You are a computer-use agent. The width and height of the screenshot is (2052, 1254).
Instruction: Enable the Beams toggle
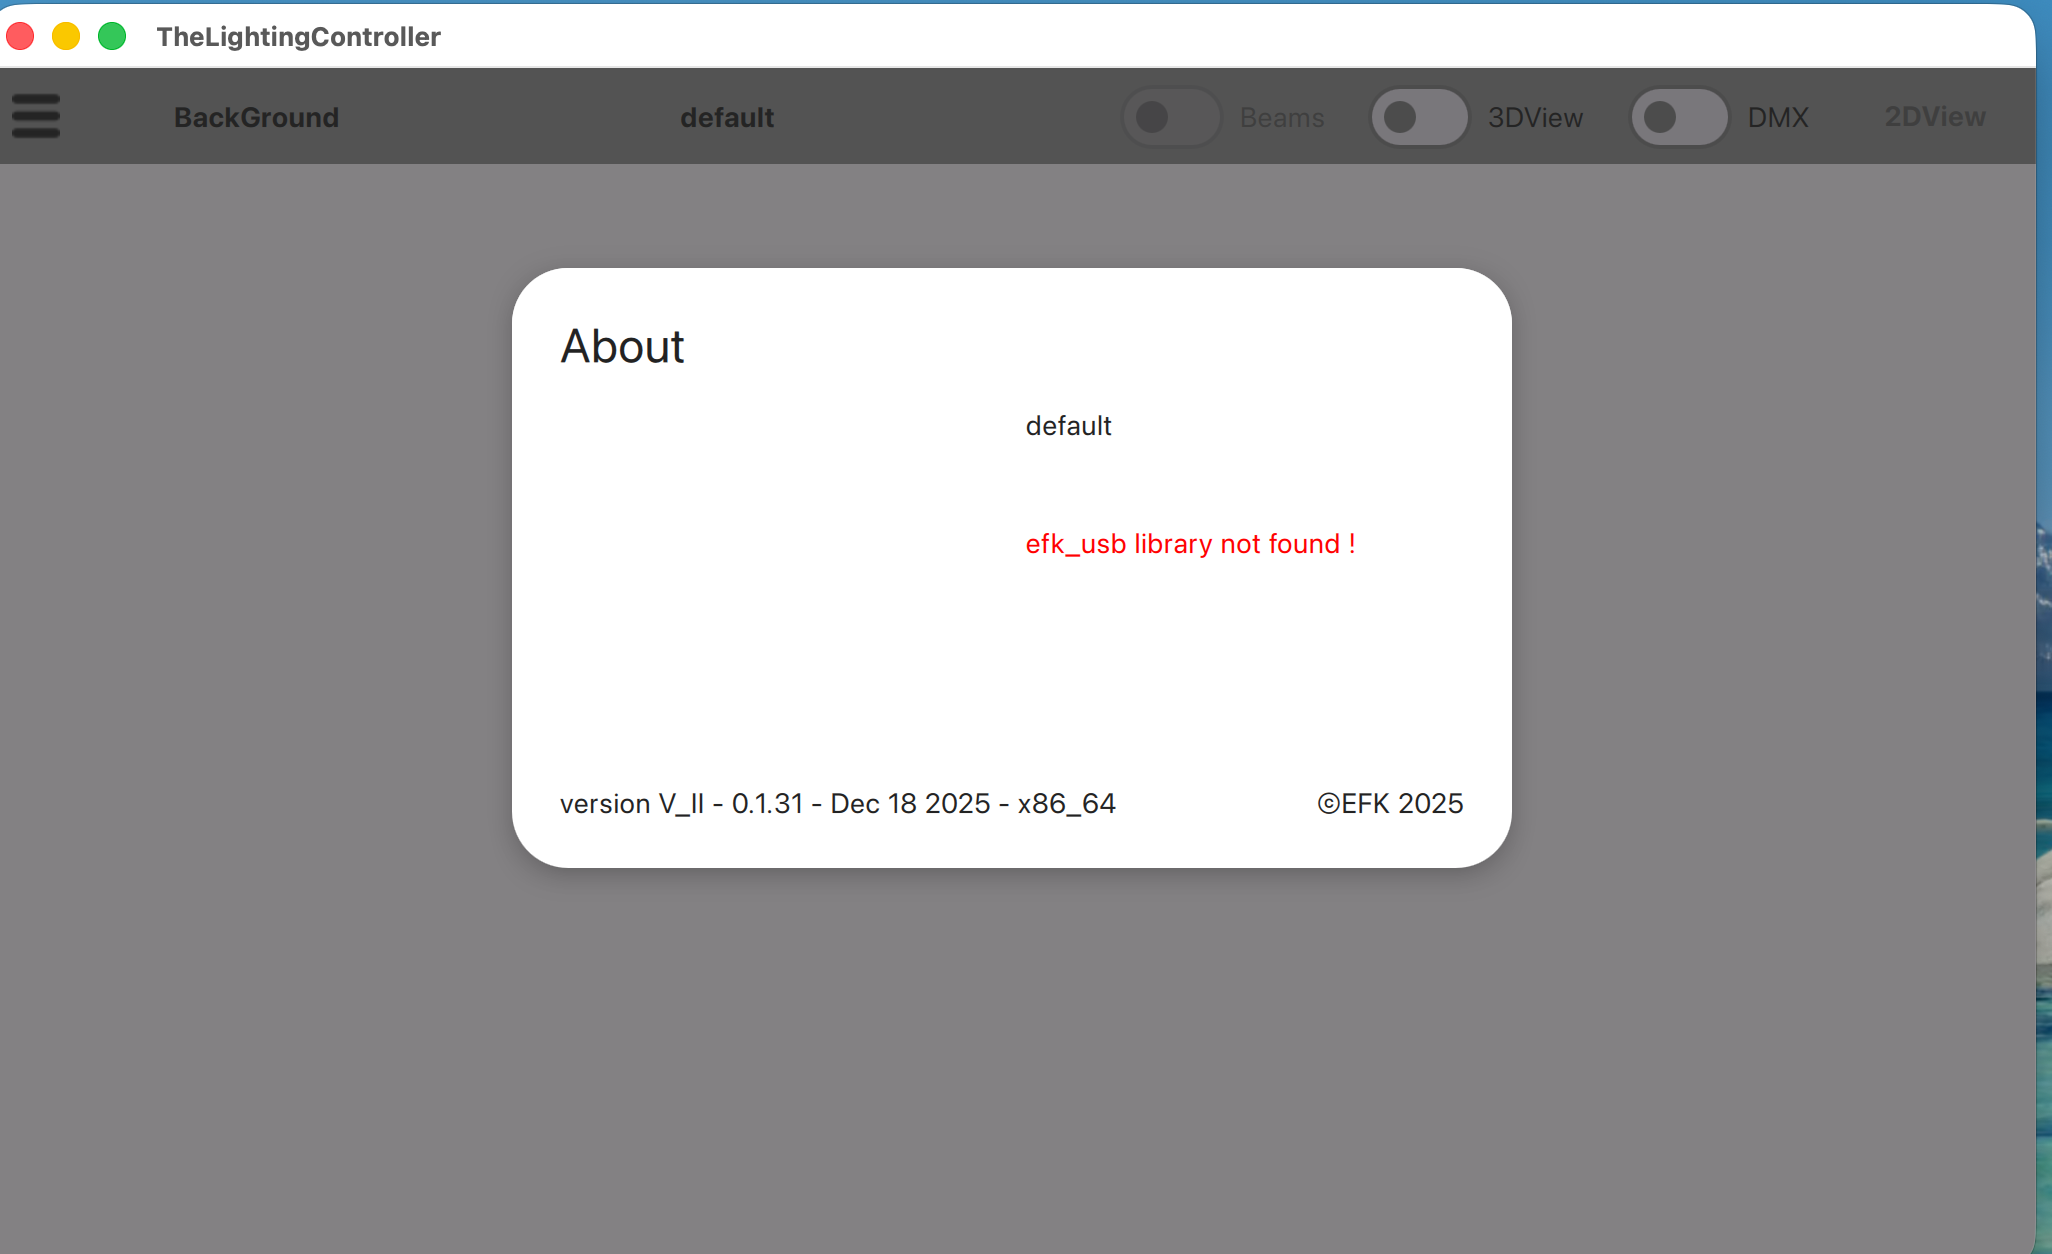point(1171,116)
